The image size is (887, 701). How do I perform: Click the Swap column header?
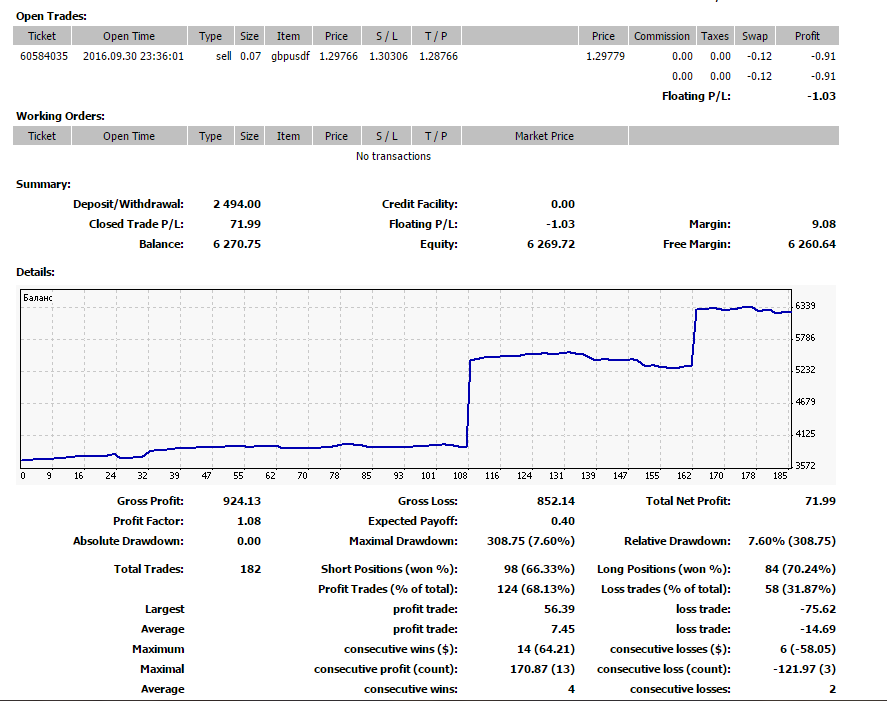point(755,36)
